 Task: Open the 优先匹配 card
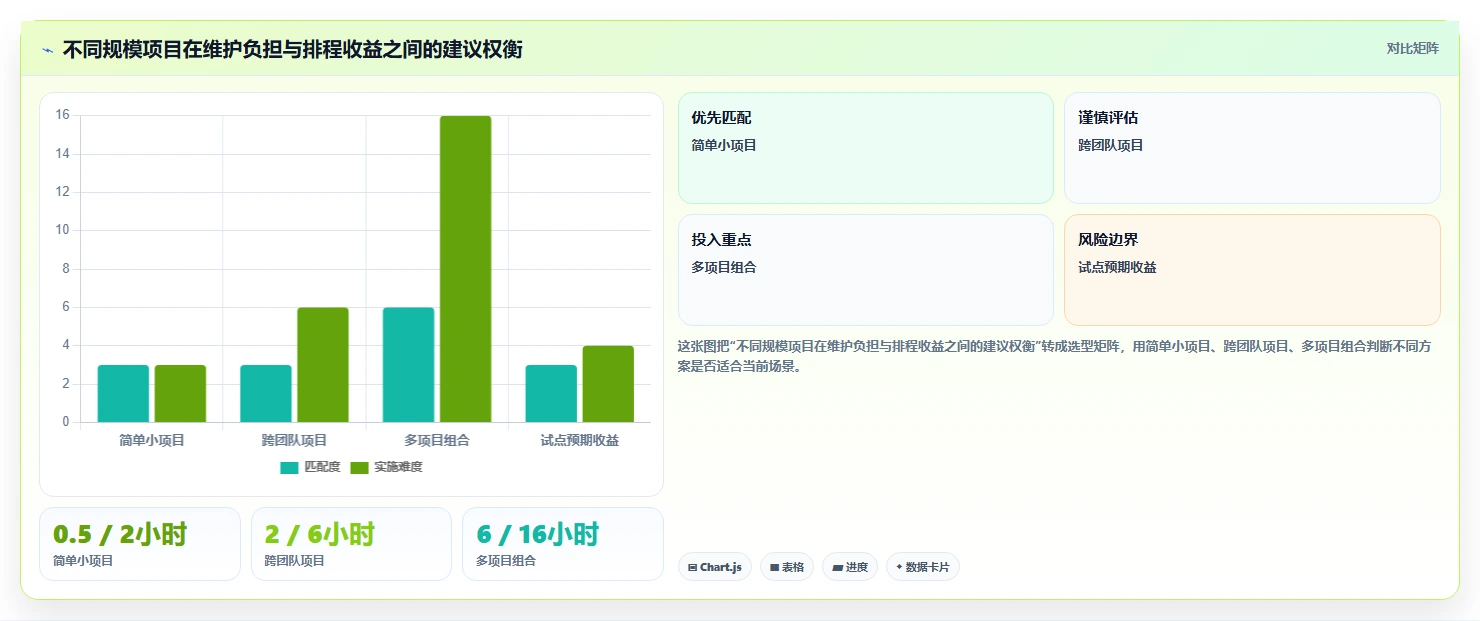(x=866, y=148)
